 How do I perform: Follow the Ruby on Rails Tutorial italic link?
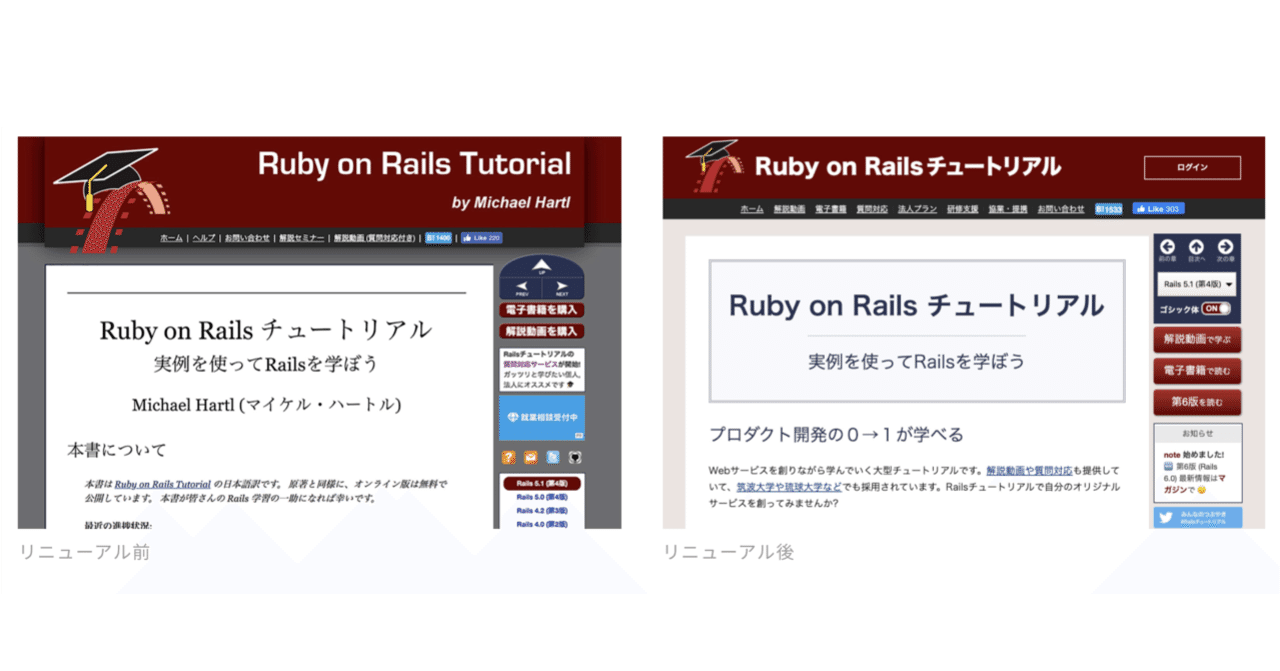coord(162,484)
